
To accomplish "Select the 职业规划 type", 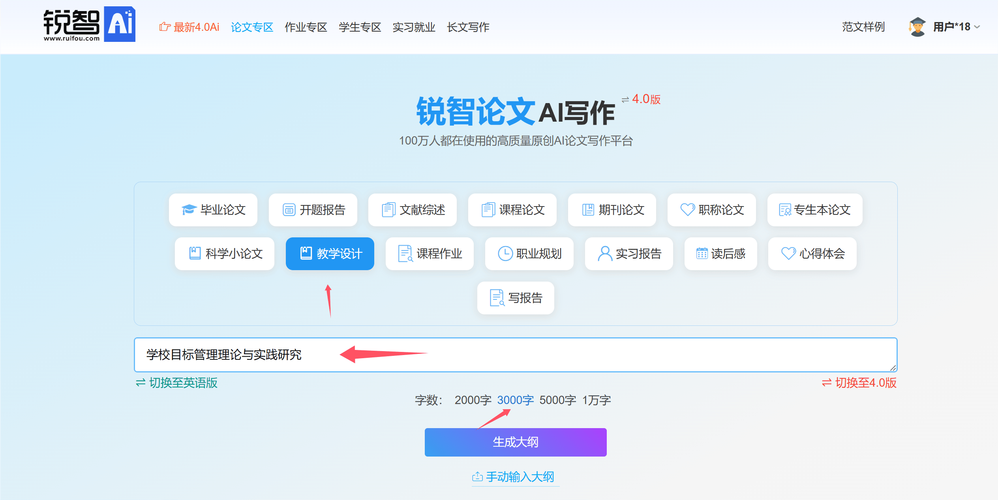I will pos(530,254).
